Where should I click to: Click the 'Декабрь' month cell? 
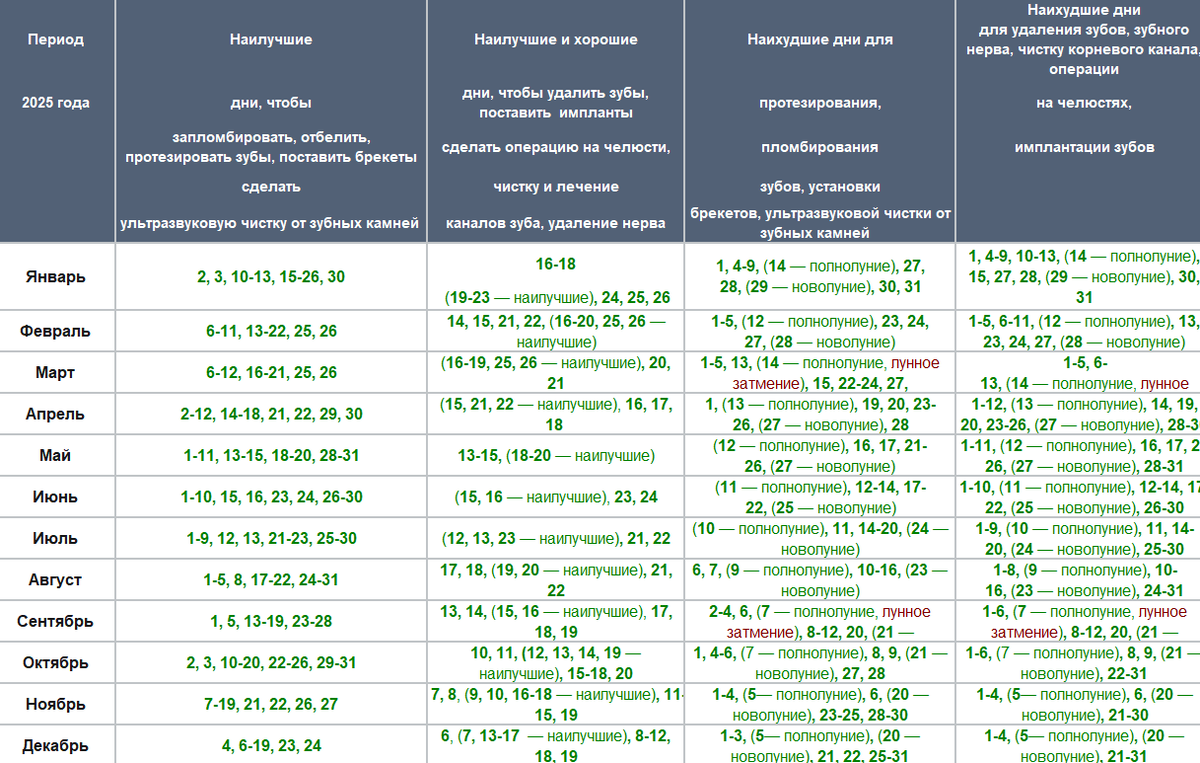(56, 745)
